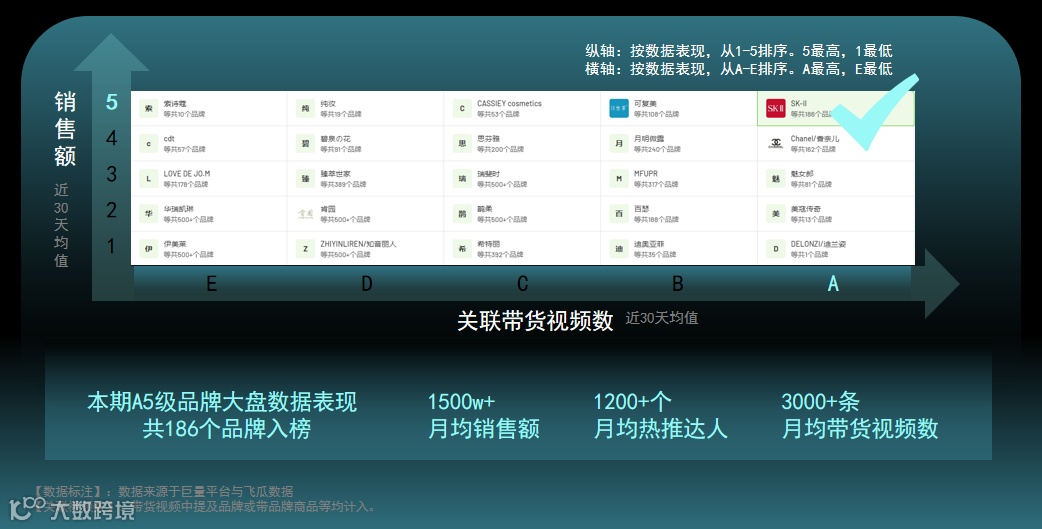Click the 横轴 sorting explanation line
The width and height of the screenshot is (1042, 529).
click(738, 68)
